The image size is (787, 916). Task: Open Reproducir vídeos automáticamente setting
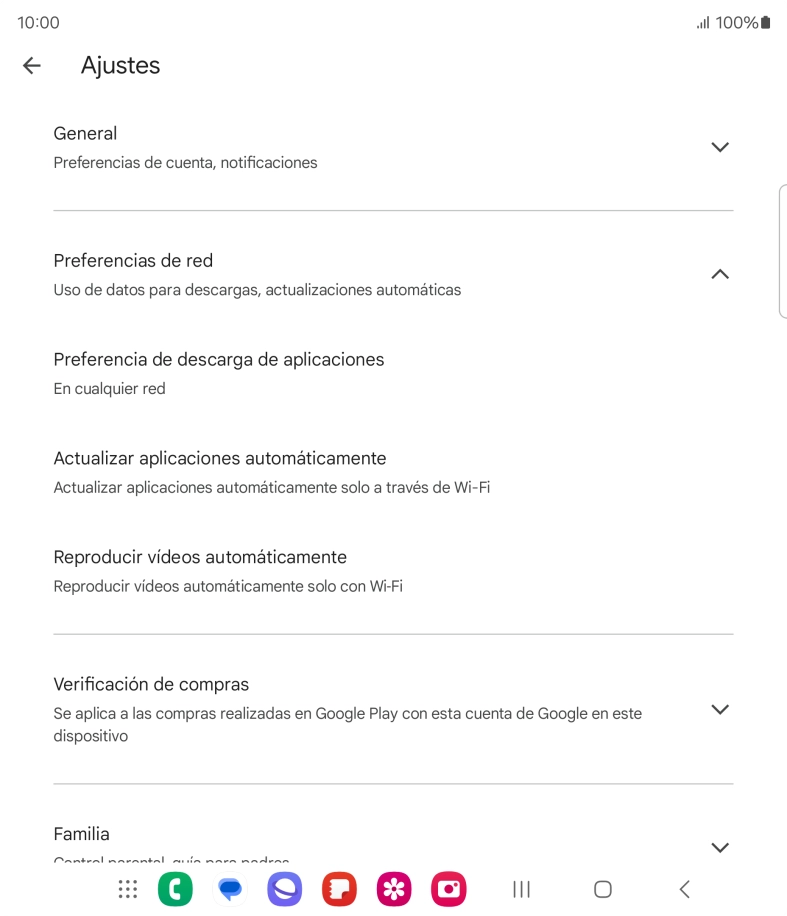(393, 571)
